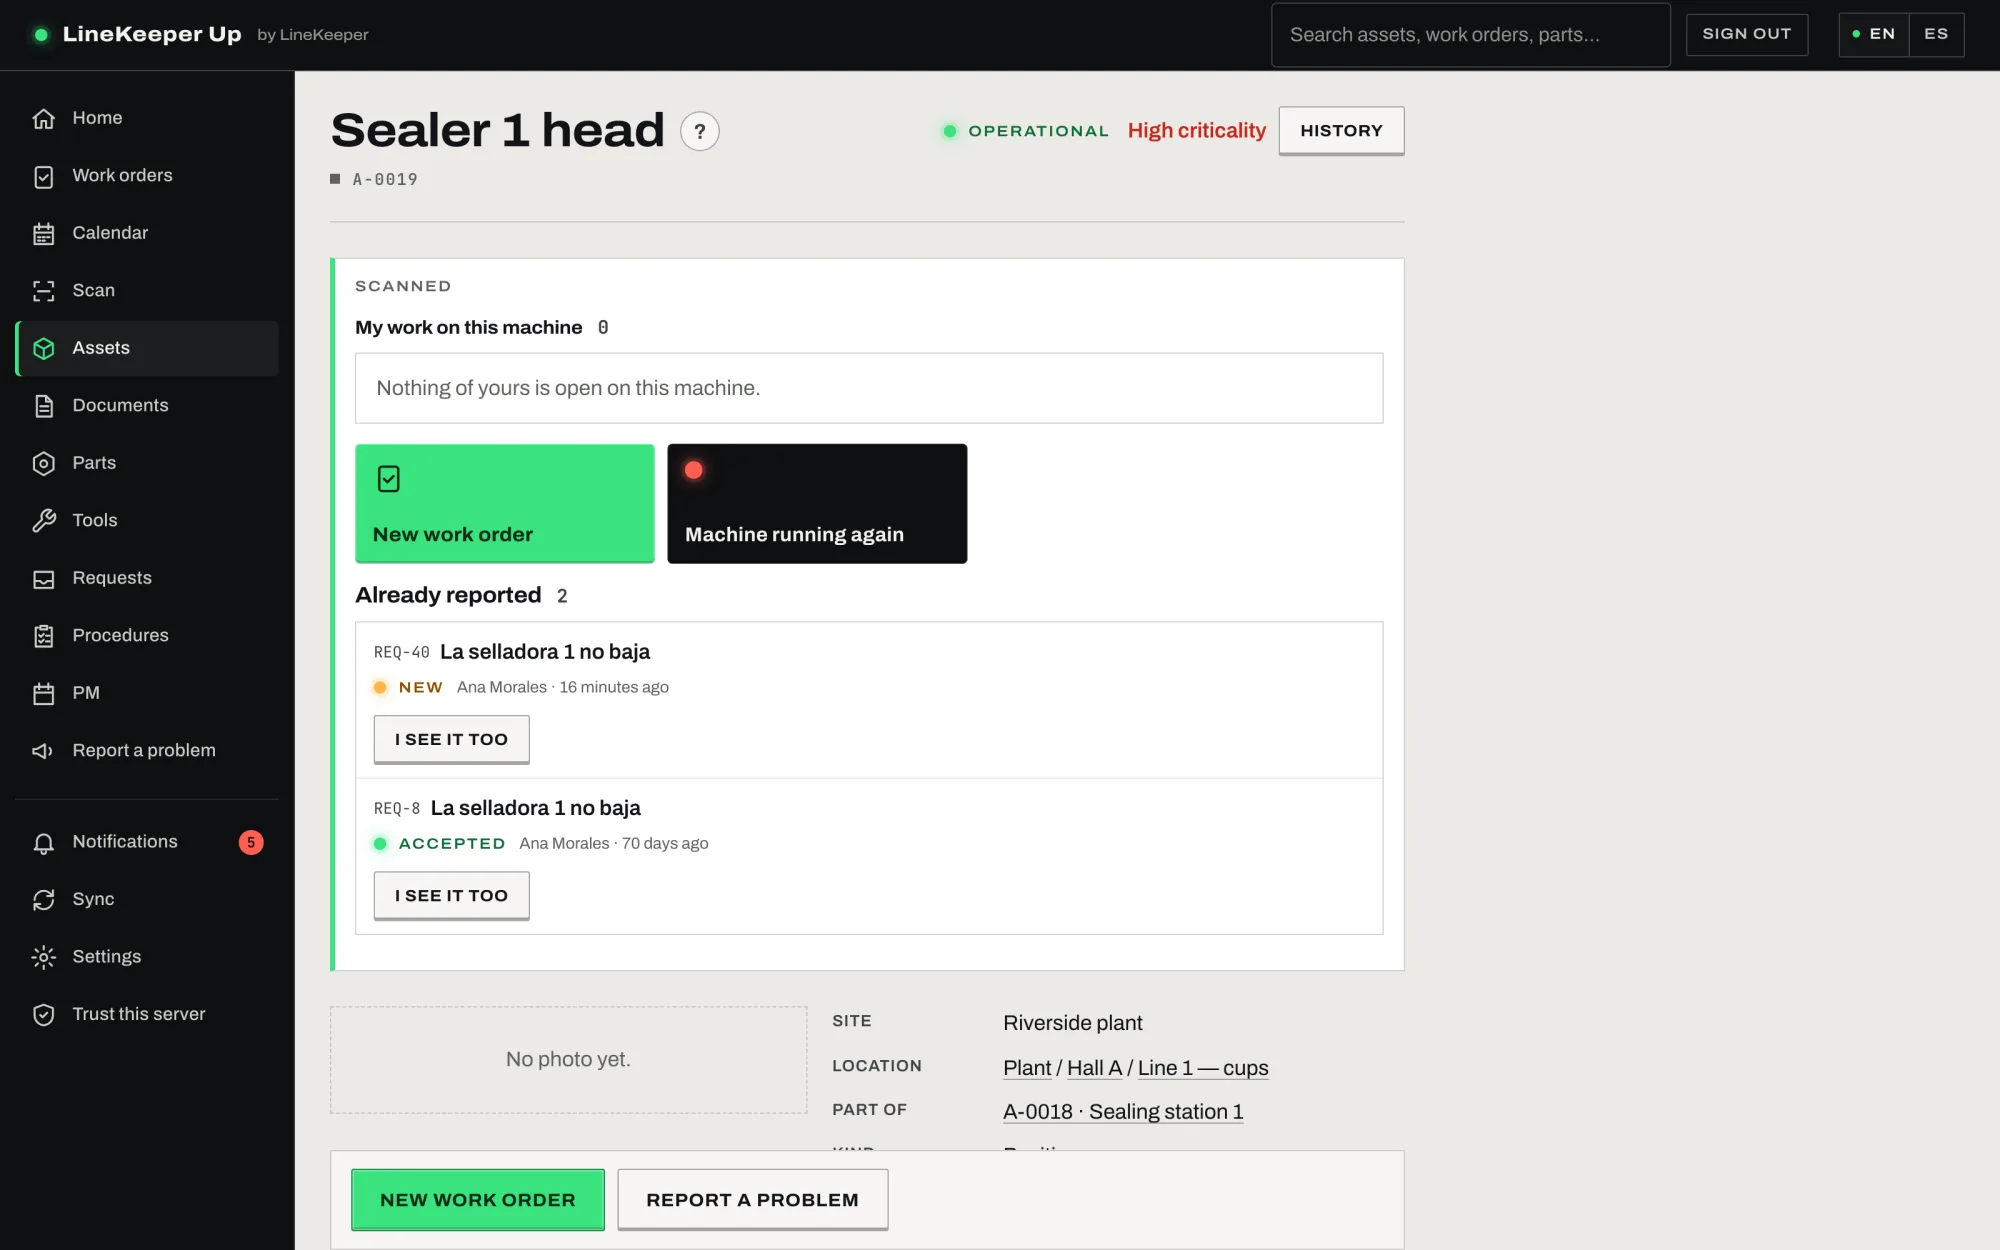
Task: Click the Scan viewfinder icon
Action: [43, 291]
